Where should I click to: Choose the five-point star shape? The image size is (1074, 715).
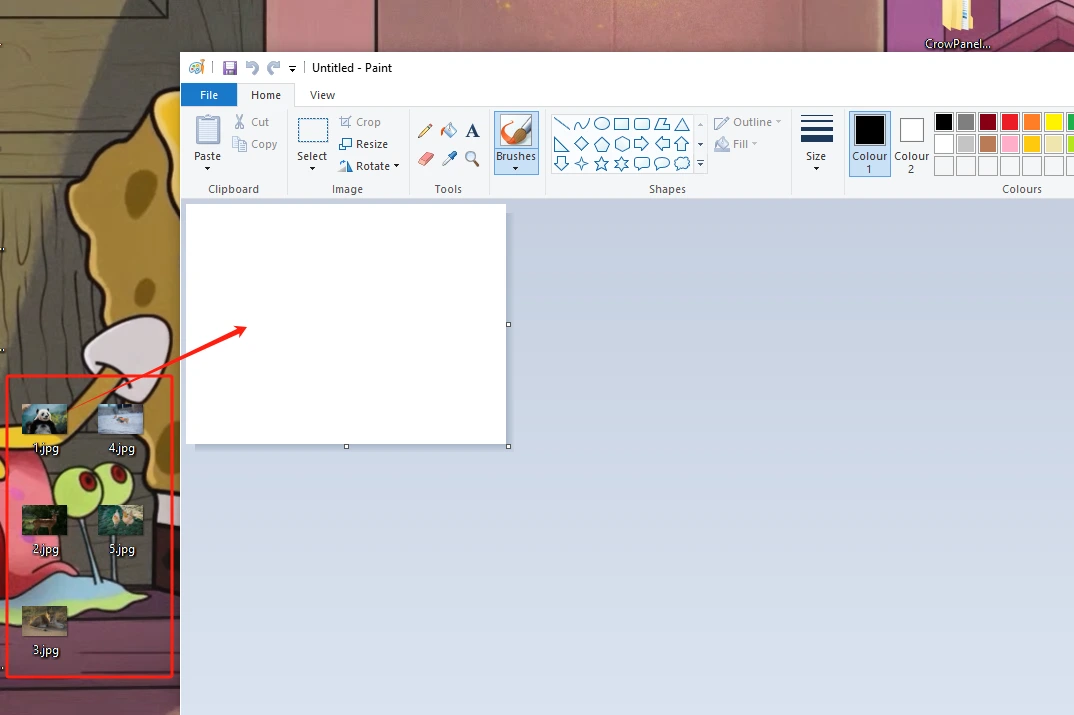[x=602, y=163]
